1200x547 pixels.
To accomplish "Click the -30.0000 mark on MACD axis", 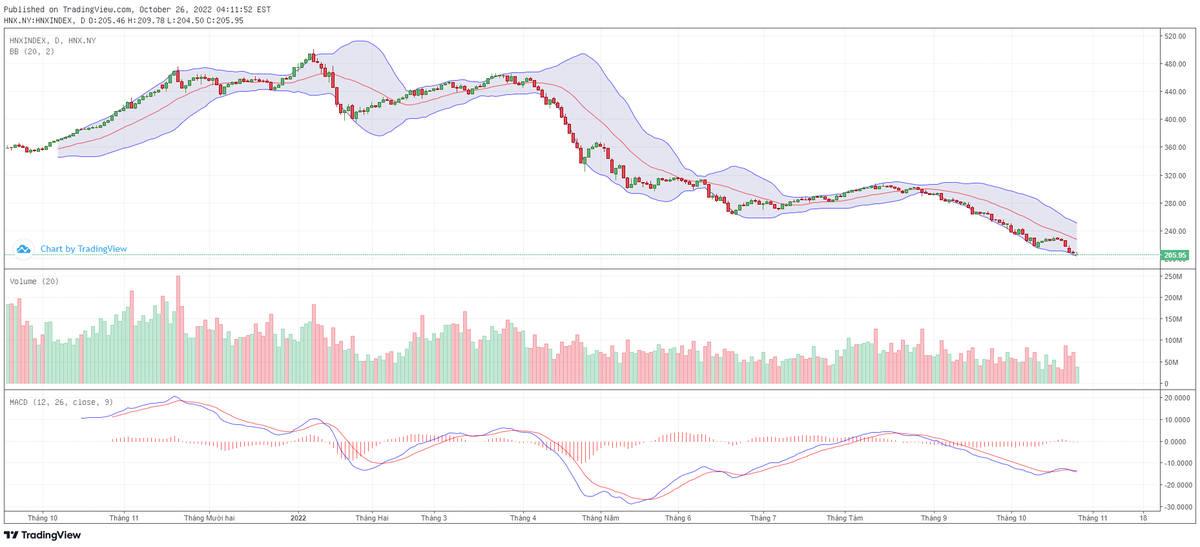I will (x=1175, y=507).
